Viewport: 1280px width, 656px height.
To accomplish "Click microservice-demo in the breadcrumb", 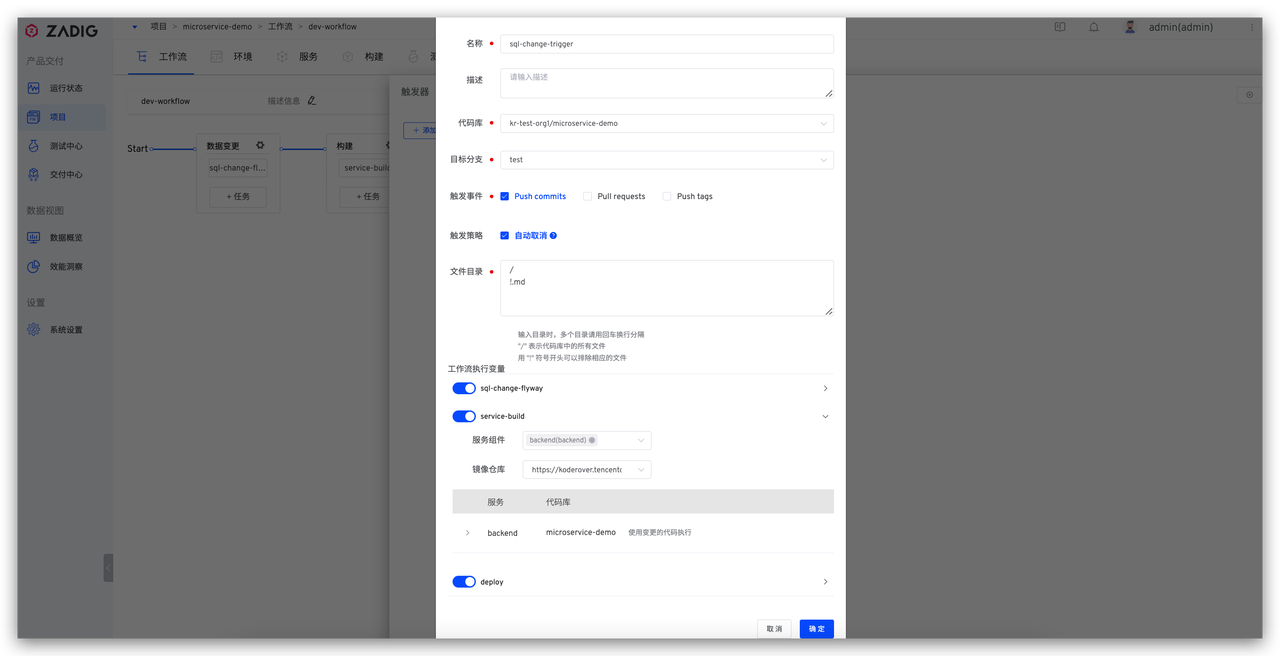I will pos(217,27).
